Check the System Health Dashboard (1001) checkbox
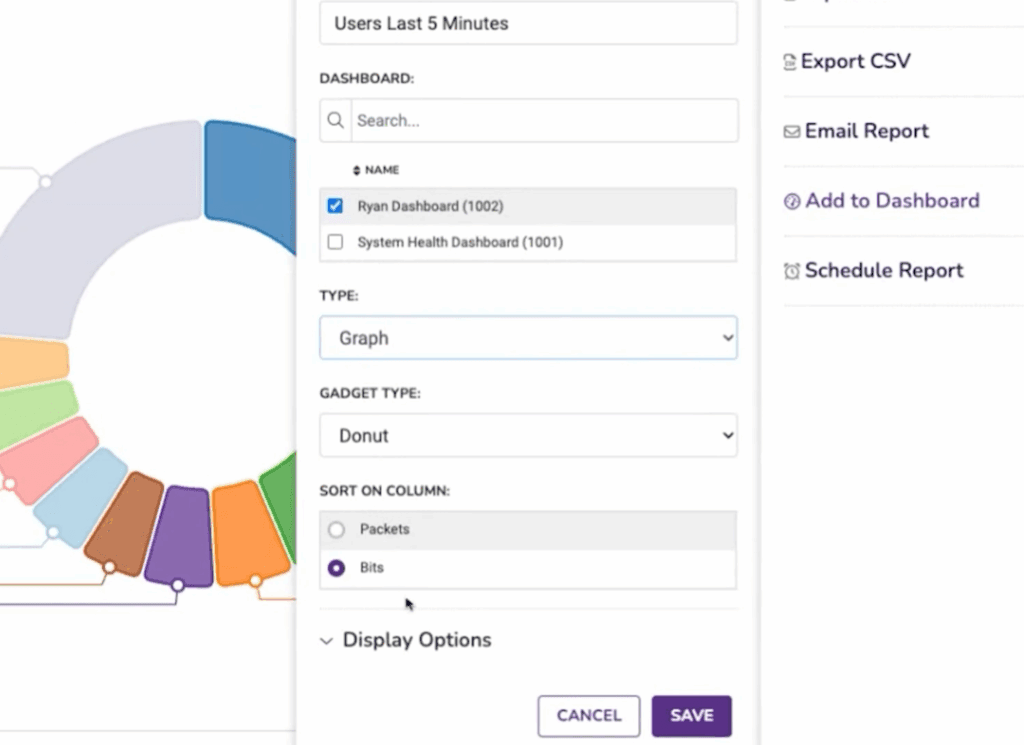Image resolution: width=1024 pixels, height=745 pixels. tap(335, 242)
